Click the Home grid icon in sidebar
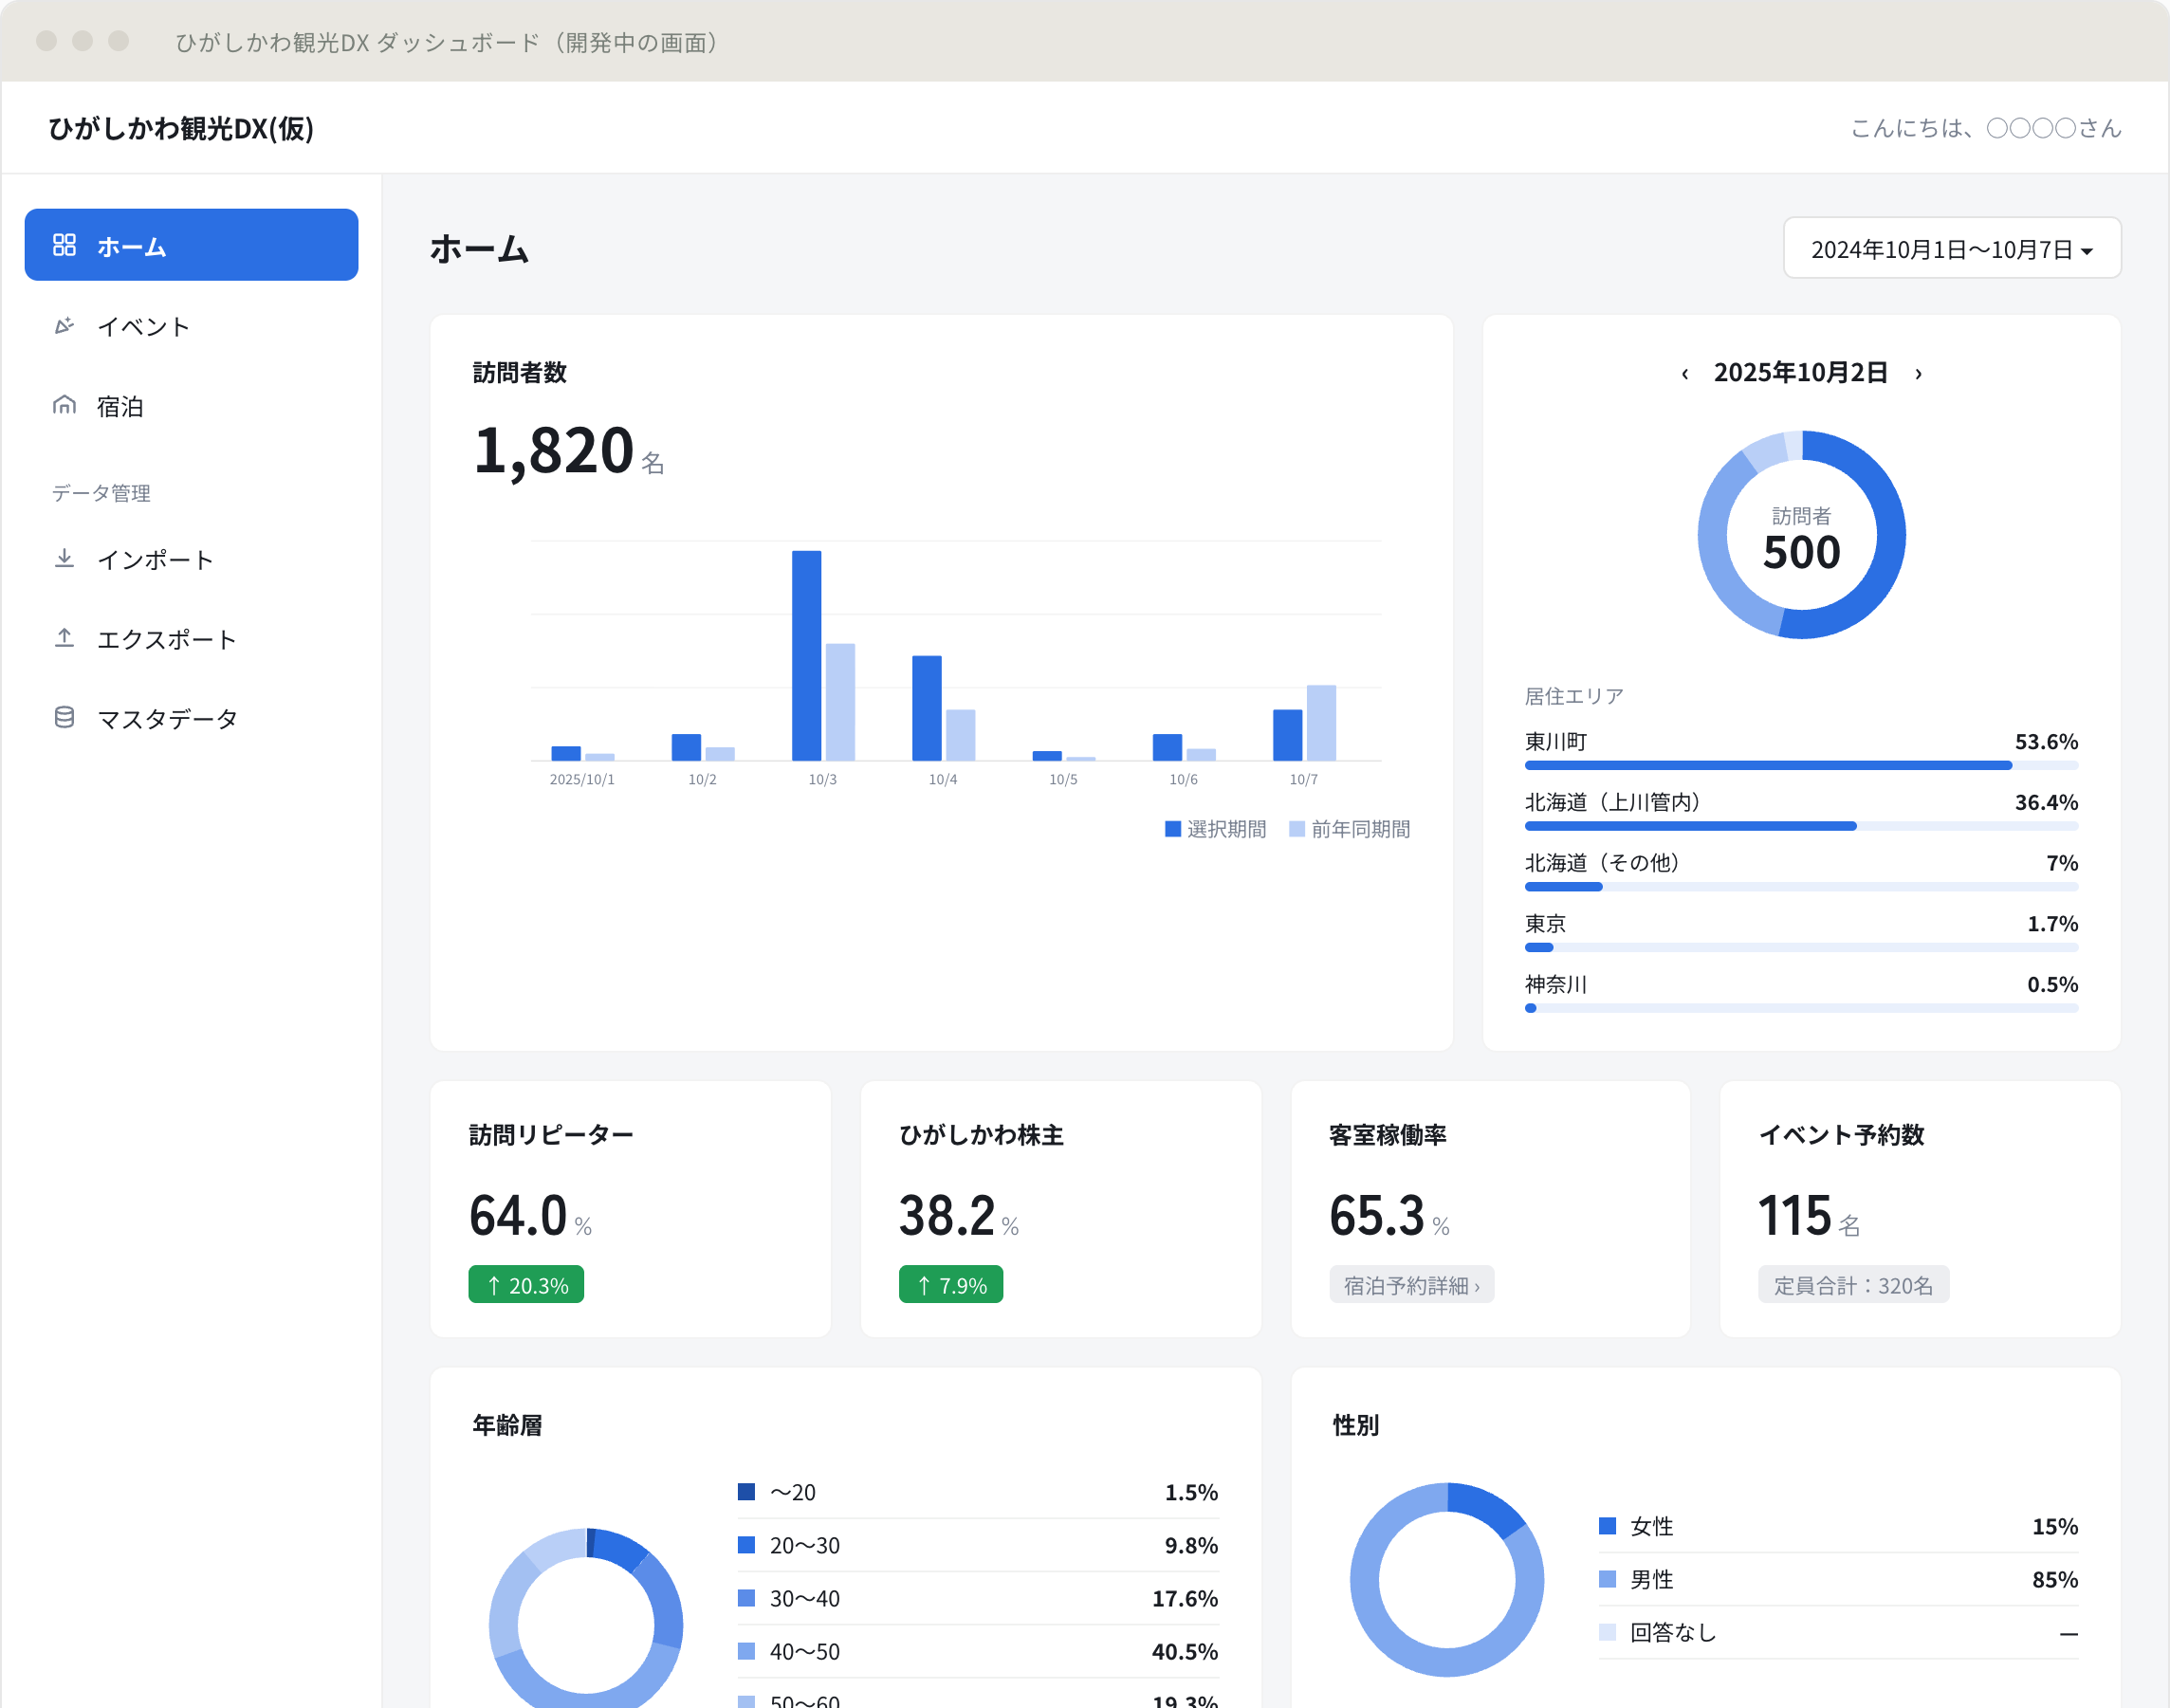This screenshot has width=2170, height=1708. [64, 245]
